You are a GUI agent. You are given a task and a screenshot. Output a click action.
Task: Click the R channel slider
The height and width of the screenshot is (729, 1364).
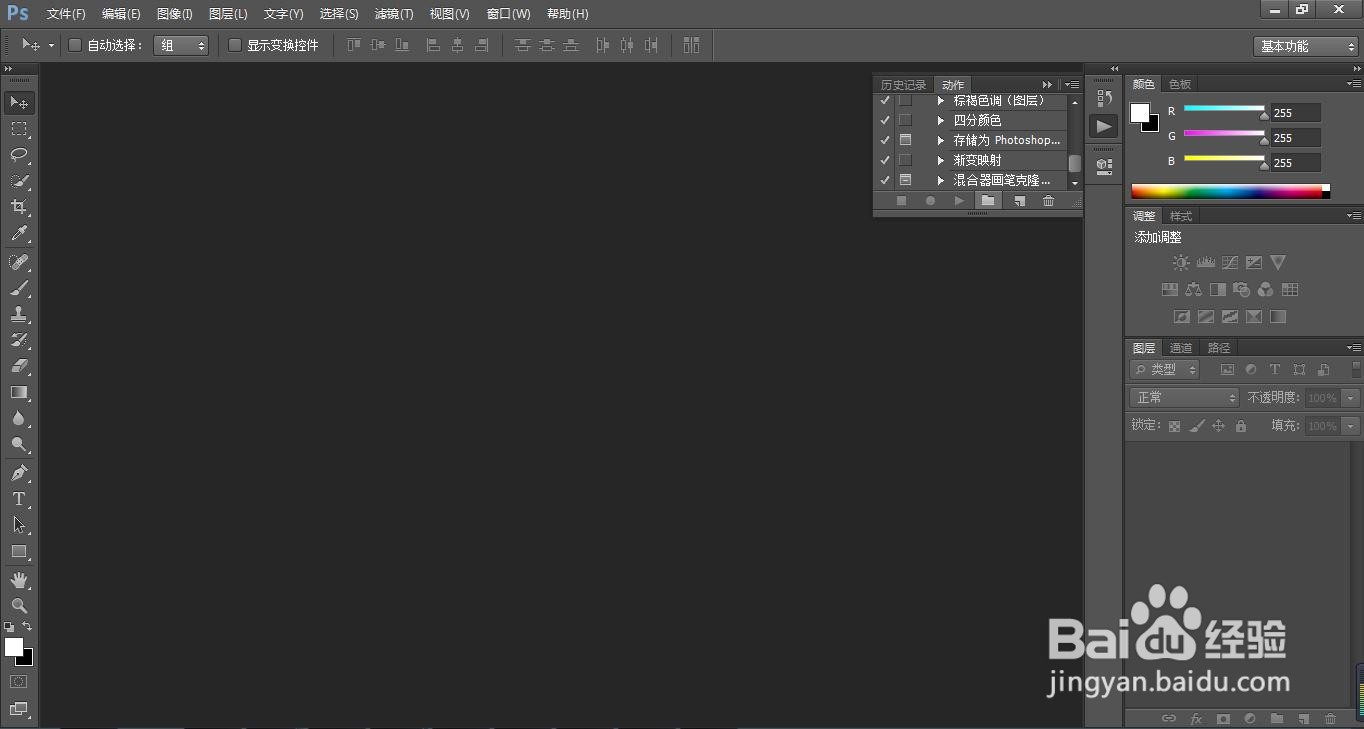coord(1224,109)
